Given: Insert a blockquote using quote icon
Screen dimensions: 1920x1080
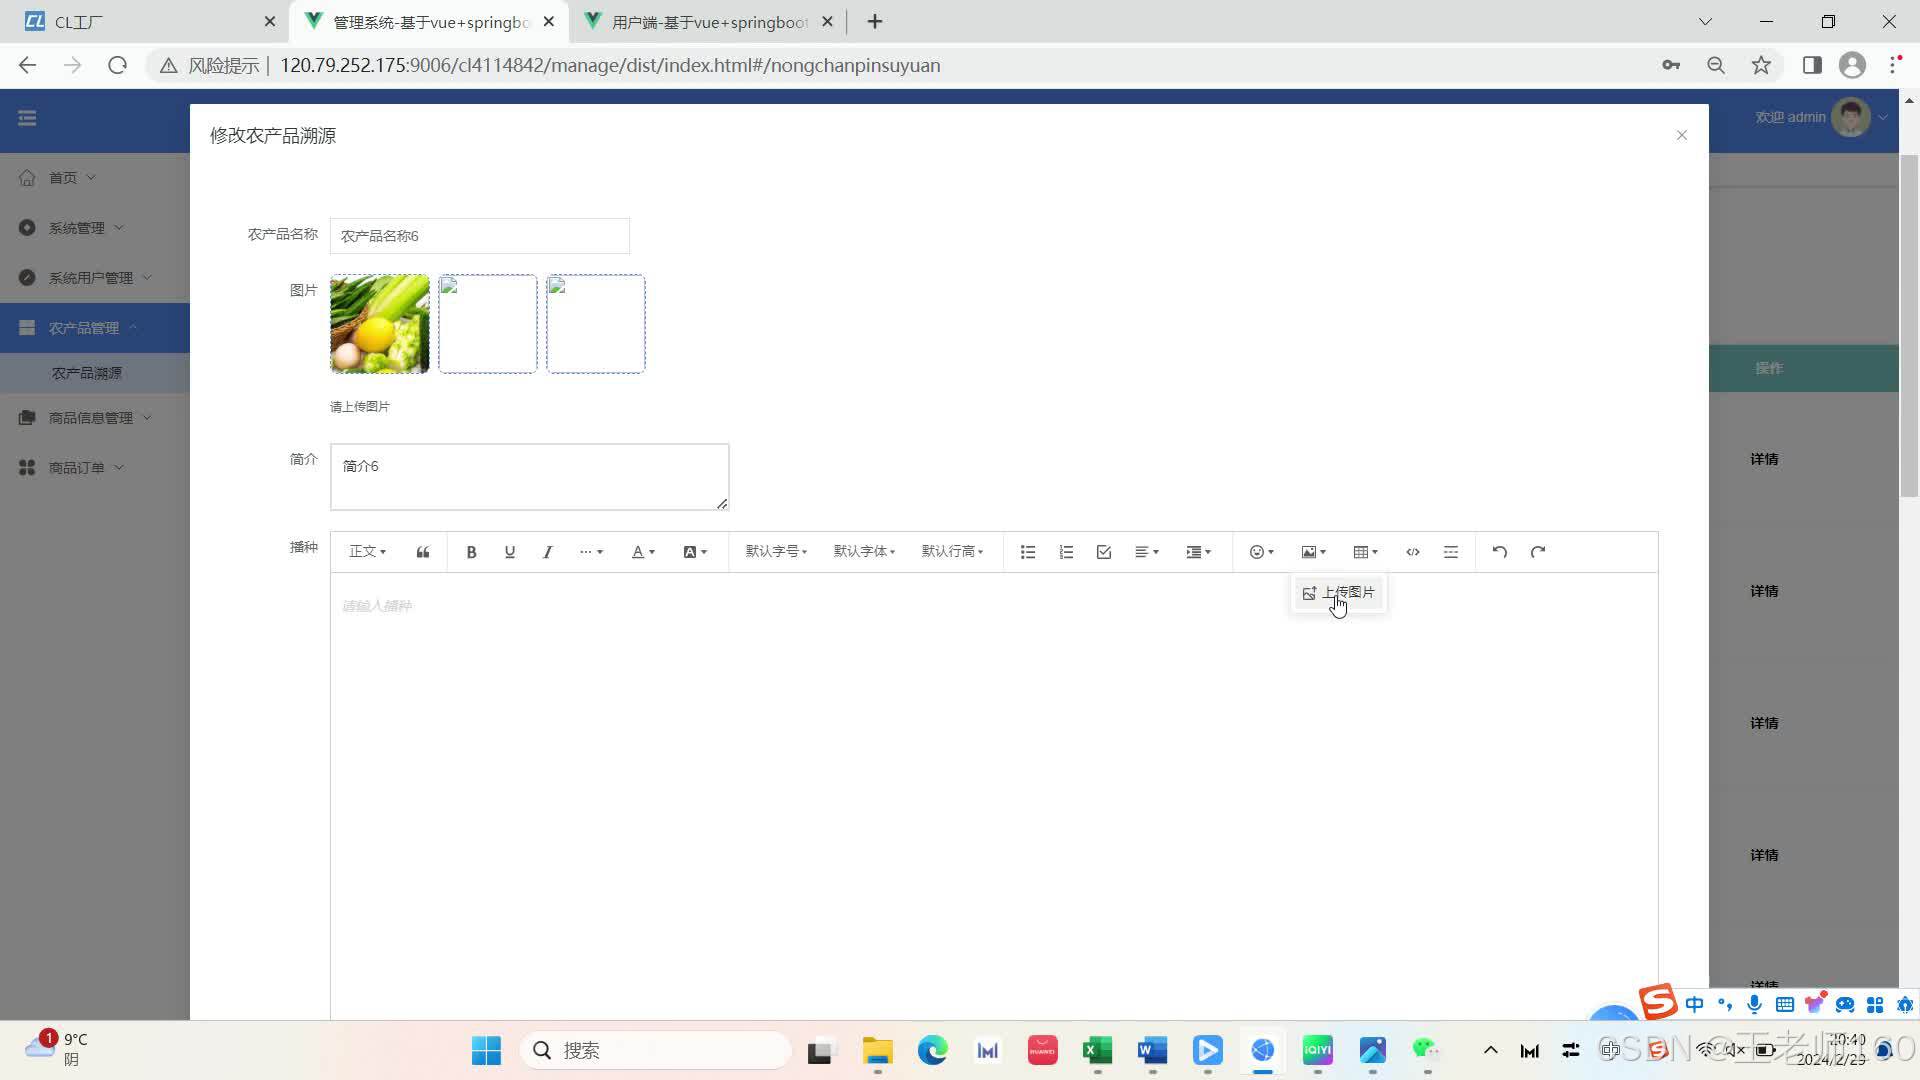Looking at the screenshot, I should 423,552.
